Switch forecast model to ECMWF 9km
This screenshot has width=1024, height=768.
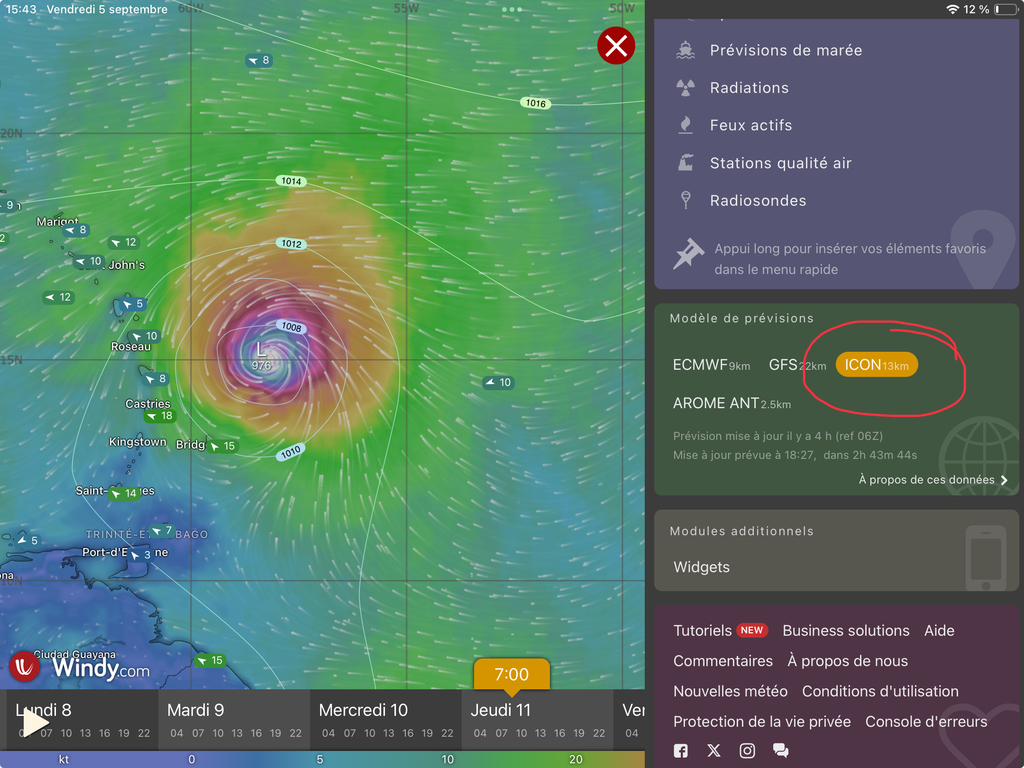[x=711, y=365]
